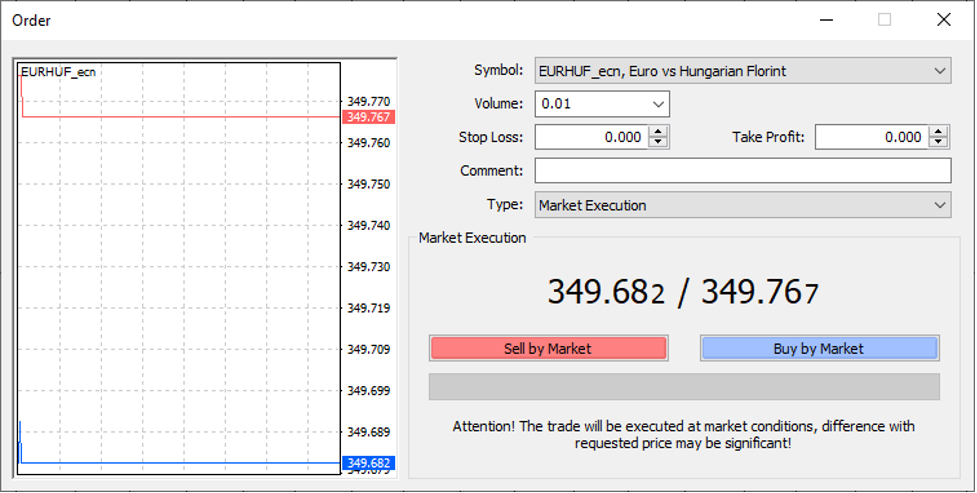Click the Take Profit input field

click(x=871, y=137)
